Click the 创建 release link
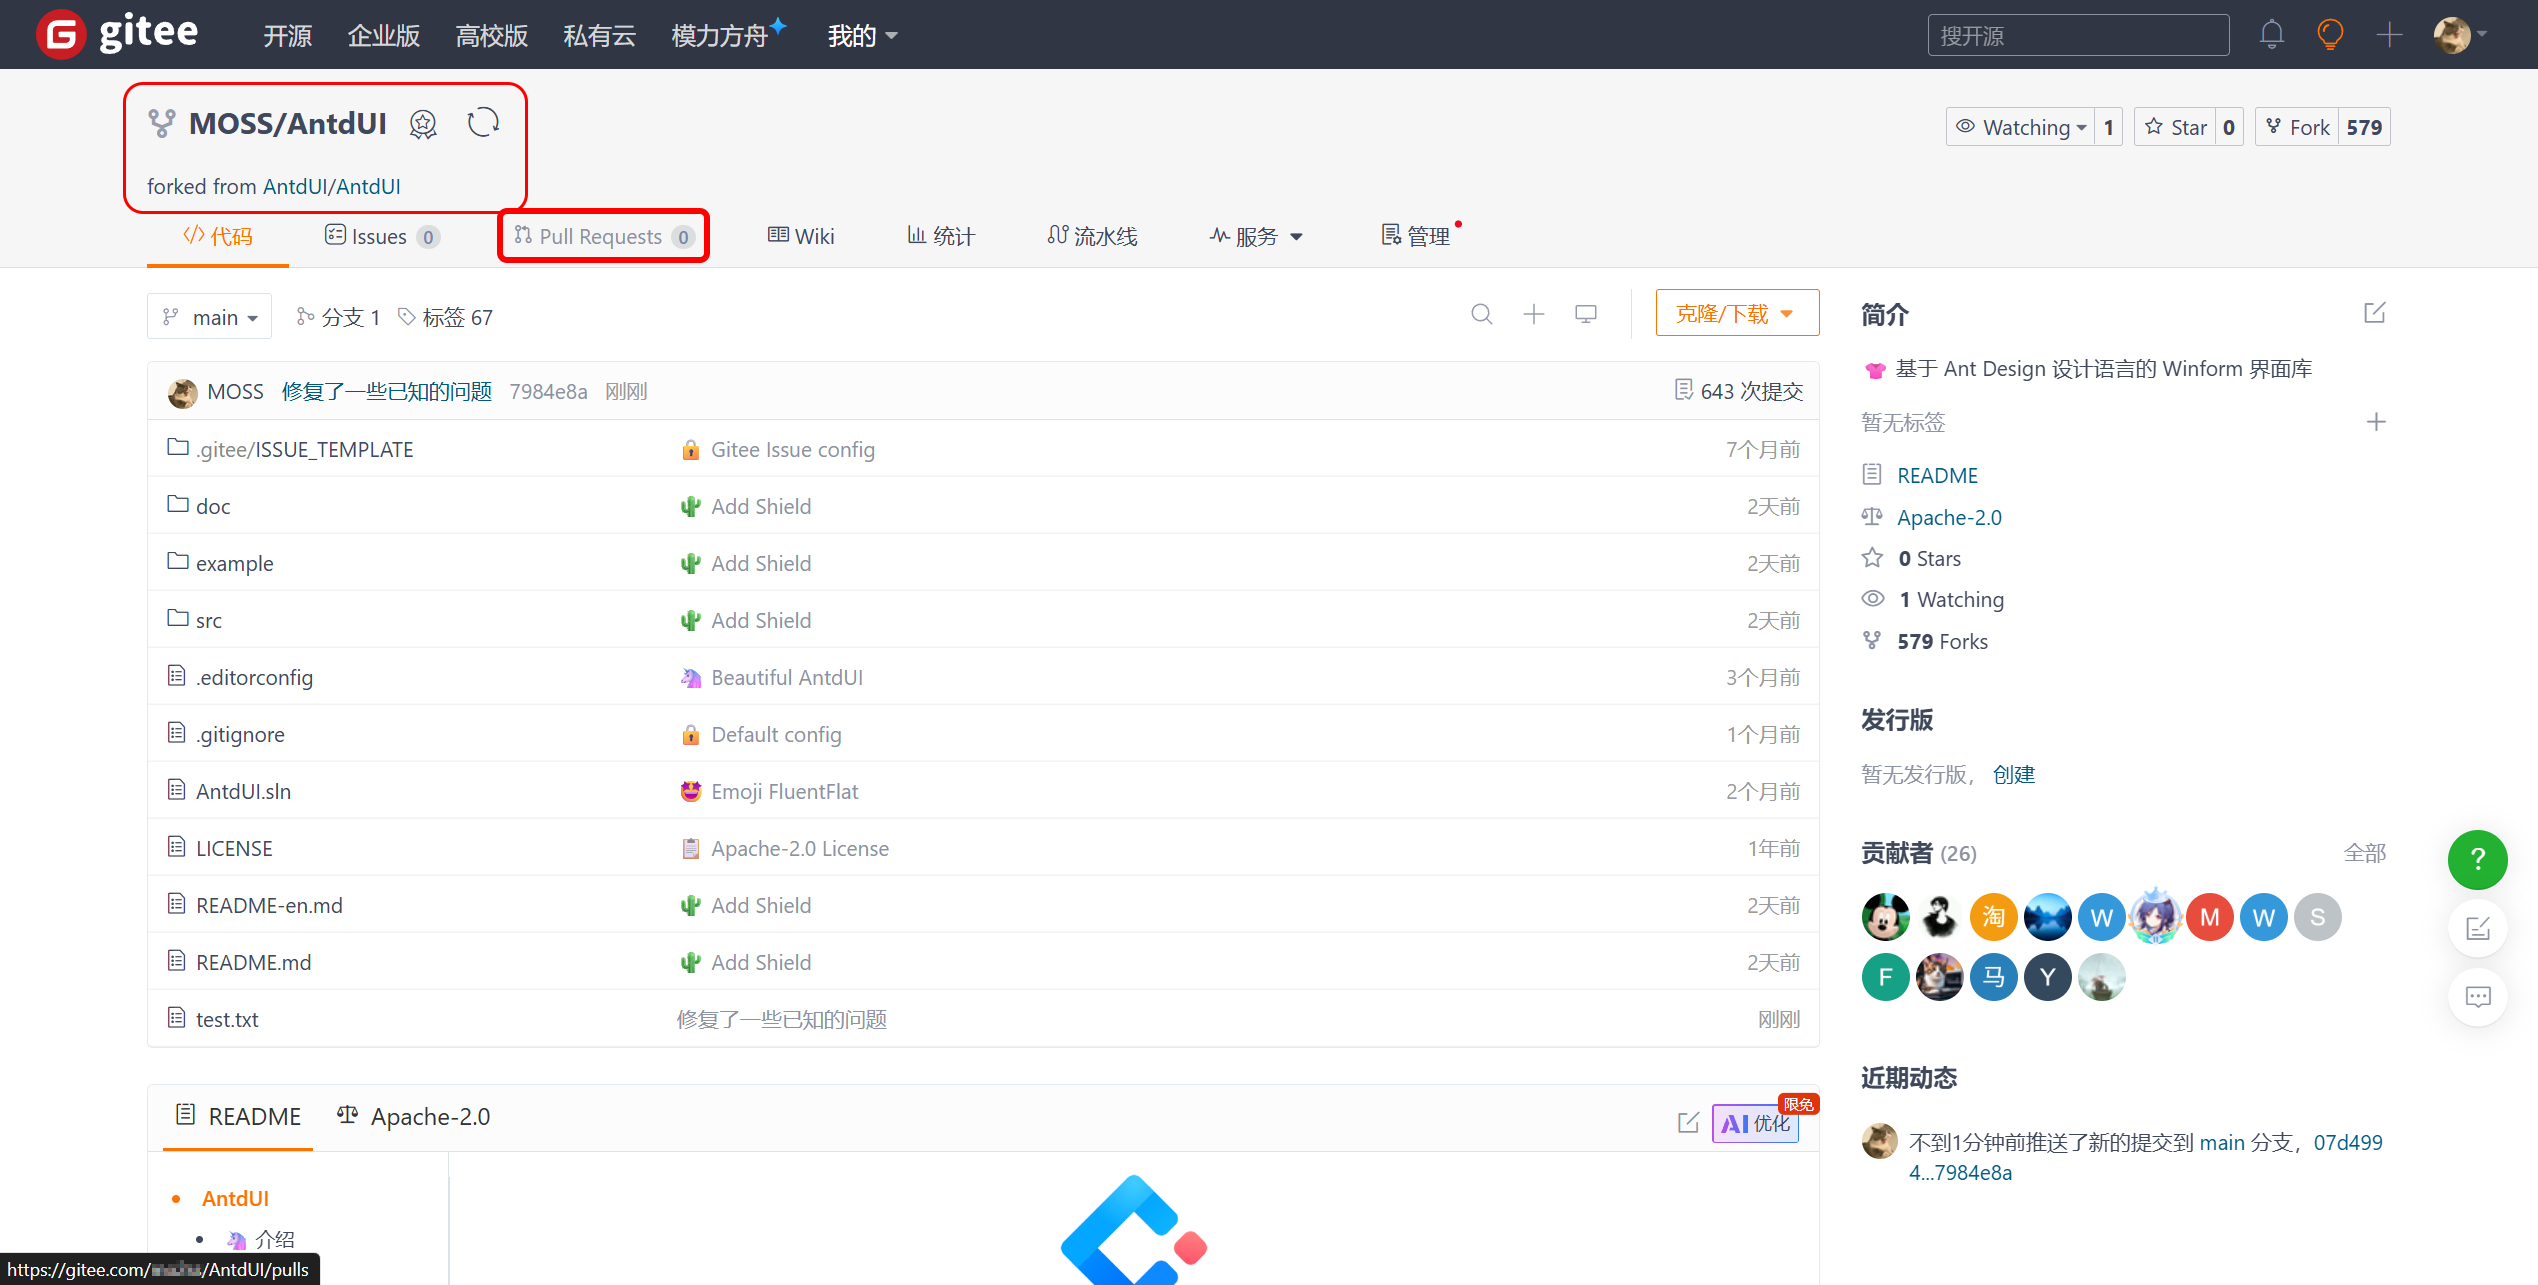2538x1285 pixels. click(2013, 775)
